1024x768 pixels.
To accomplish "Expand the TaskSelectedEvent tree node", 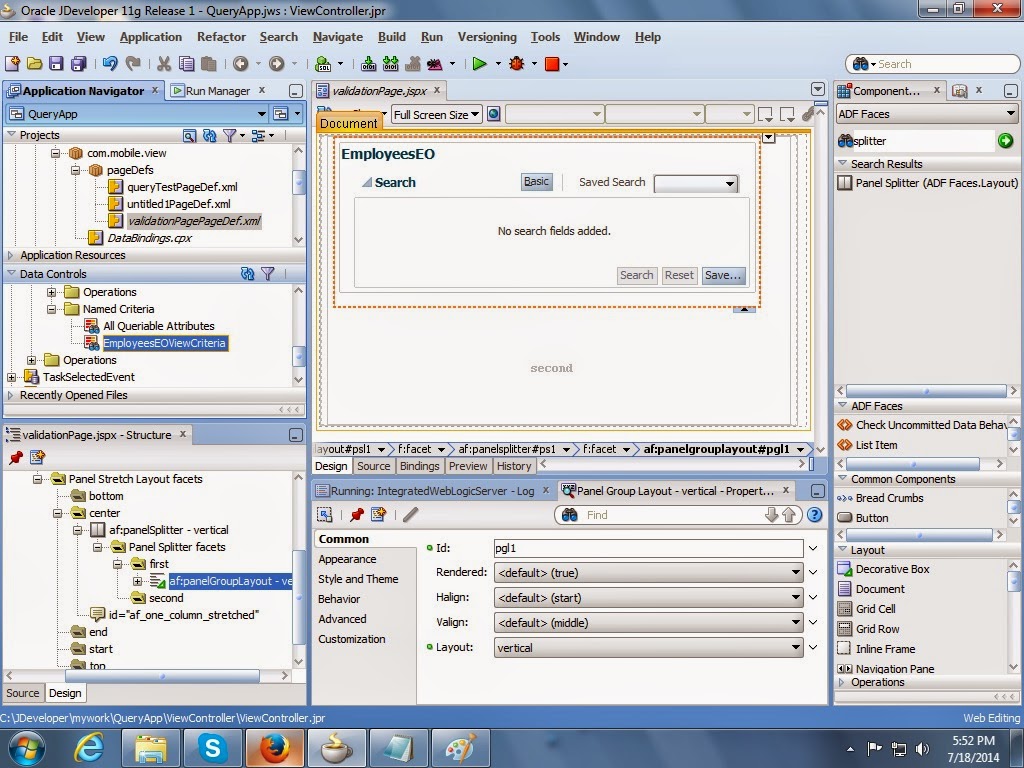I will pyautogui.click(x=11, y=377).
